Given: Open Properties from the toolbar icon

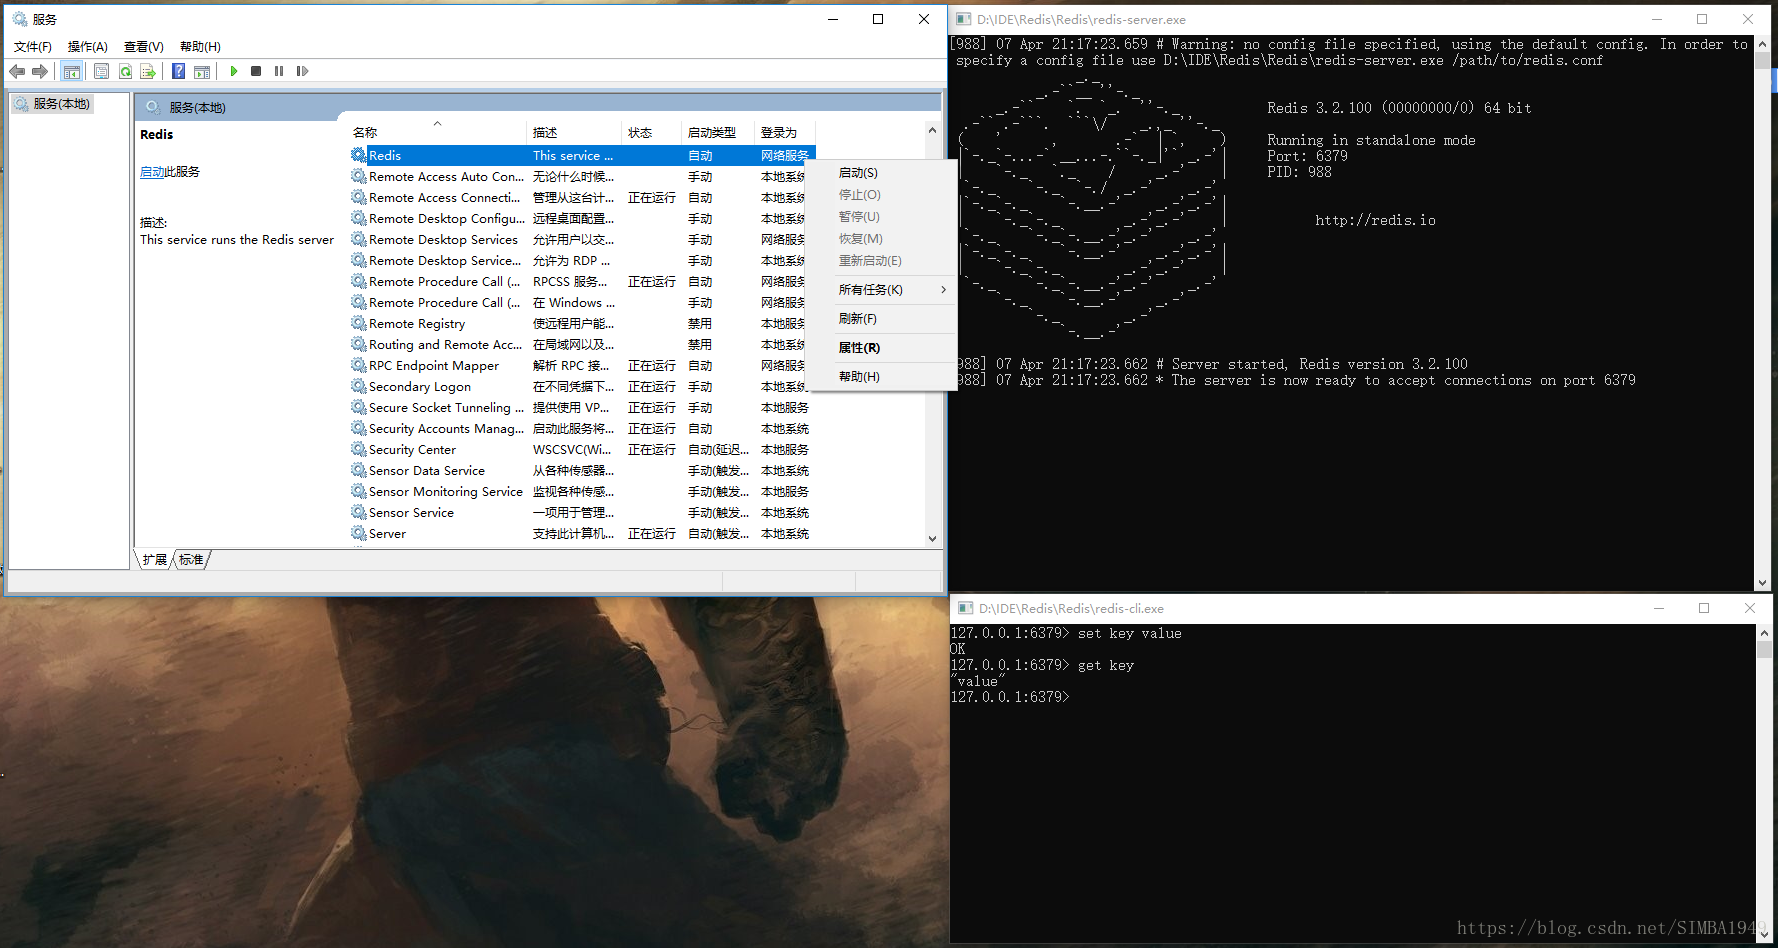Looking at the screenshot, I should click(x=101, y=71).
